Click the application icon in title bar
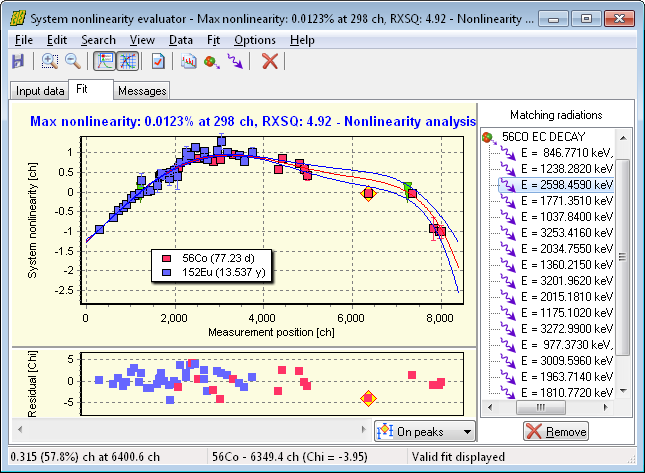The image size is (645, 473). coord(18,19)
